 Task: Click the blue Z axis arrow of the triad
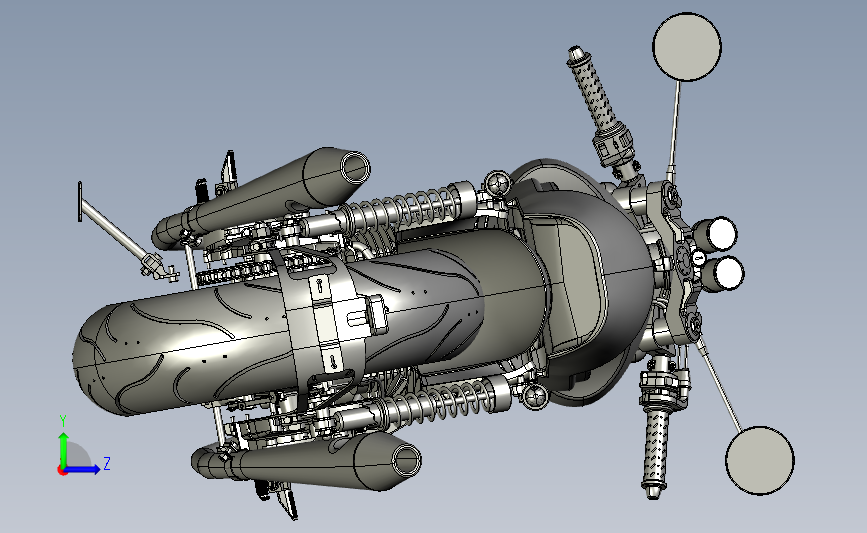[x=83, y=470]
